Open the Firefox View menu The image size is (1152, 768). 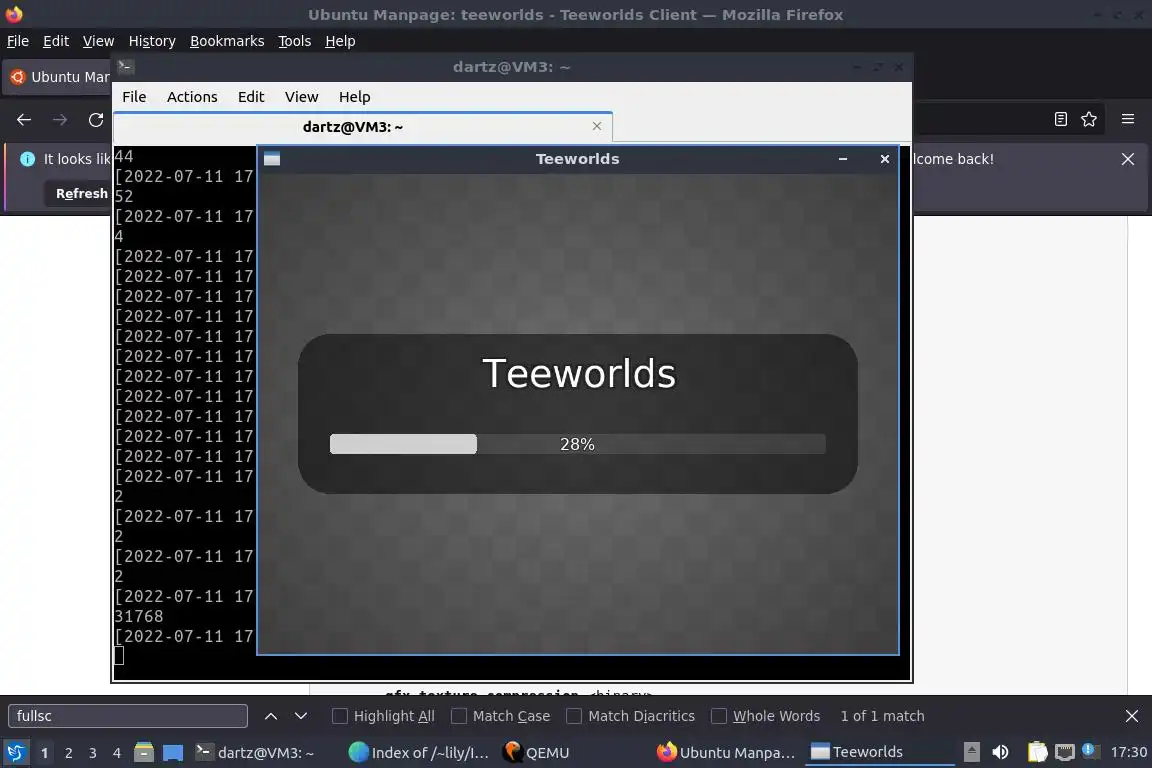coord(98,41)
